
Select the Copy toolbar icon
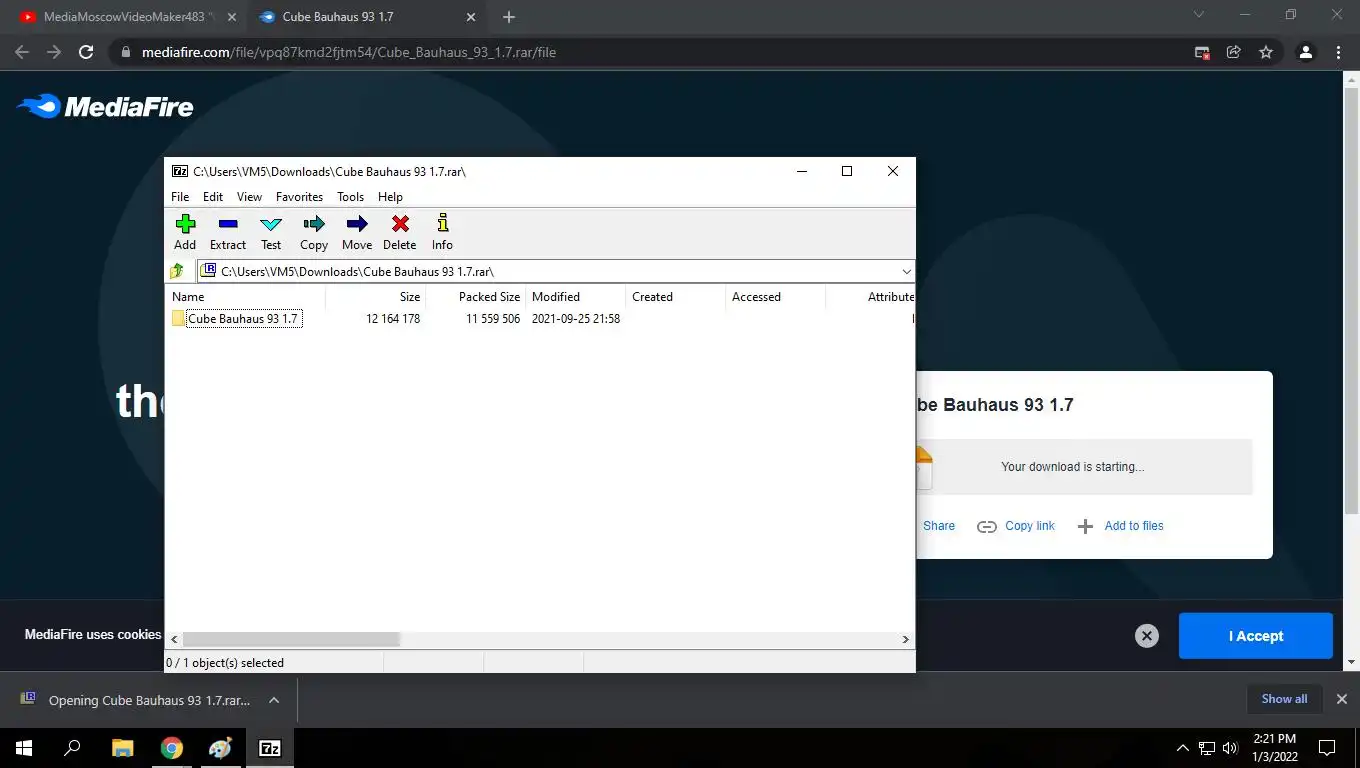[x=314, y=232]
